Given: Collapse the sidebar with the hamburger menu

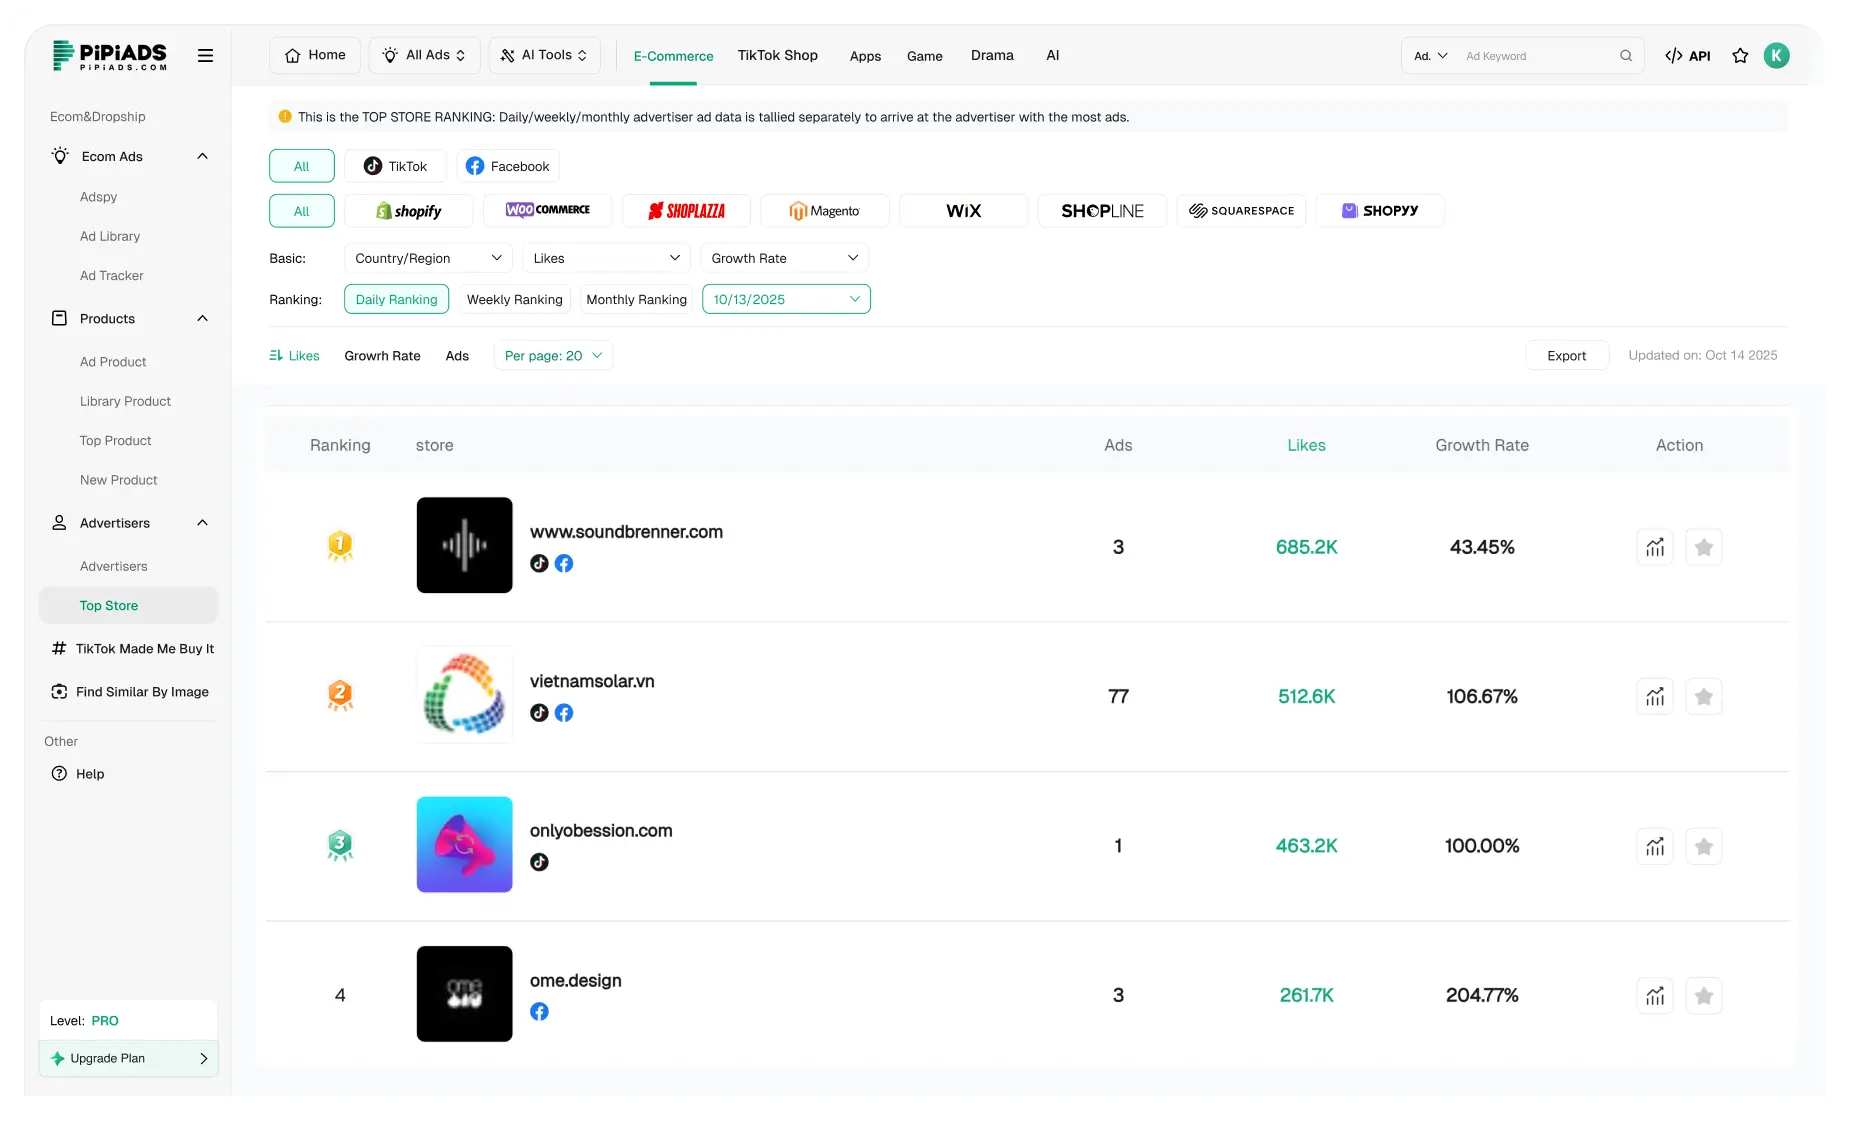Looking at the screenshot, I should [205, 55].
